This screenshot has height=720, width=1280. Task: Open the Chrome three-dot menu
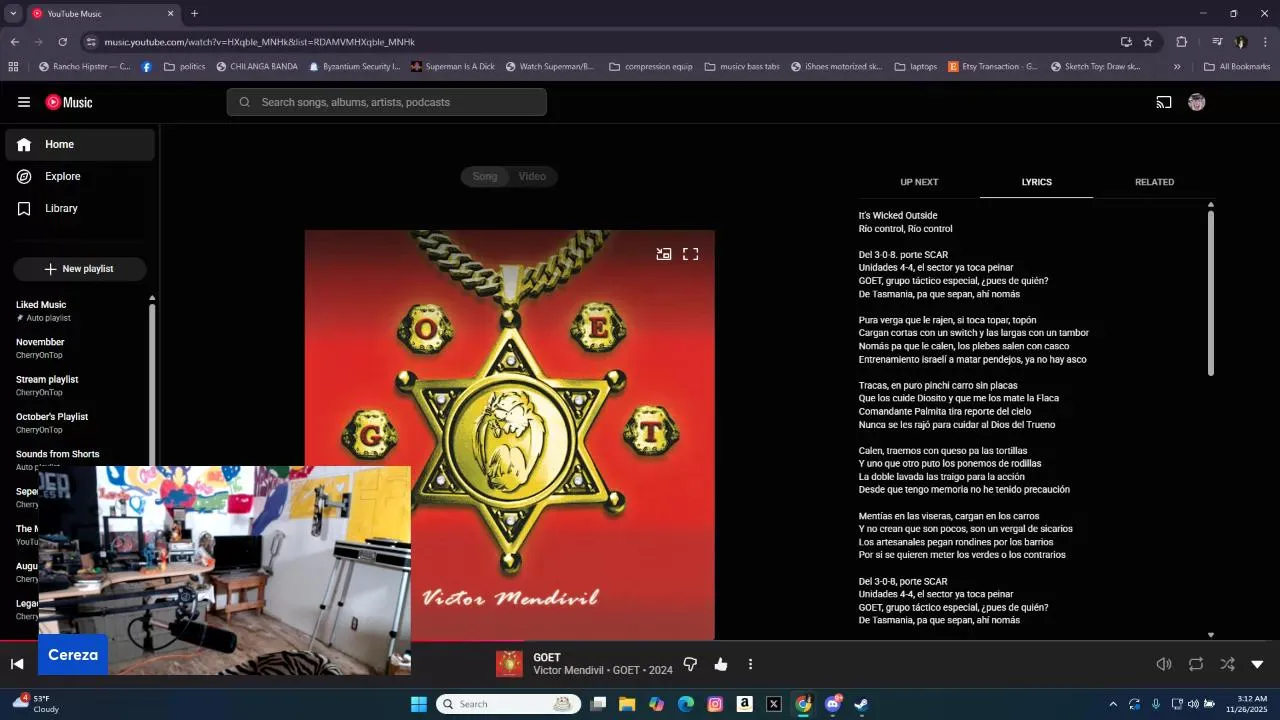tap(1265, 42)
